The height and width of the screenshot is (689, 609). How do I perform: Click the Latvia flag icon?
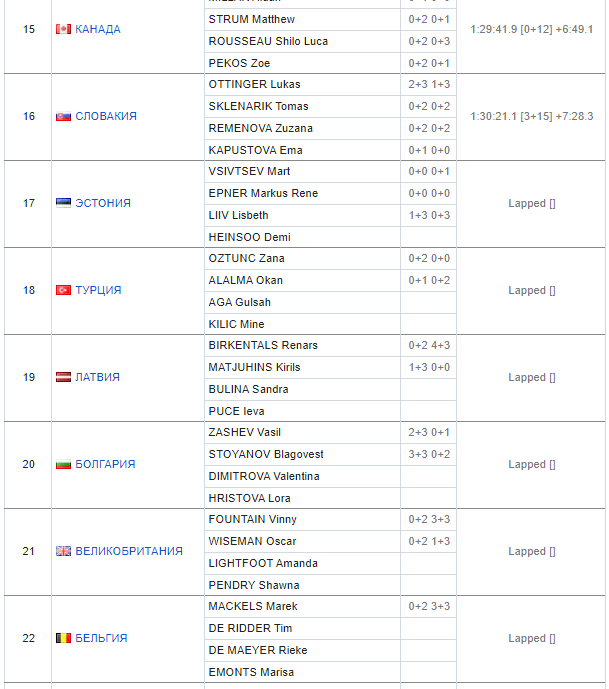click(x=63, y=378)
